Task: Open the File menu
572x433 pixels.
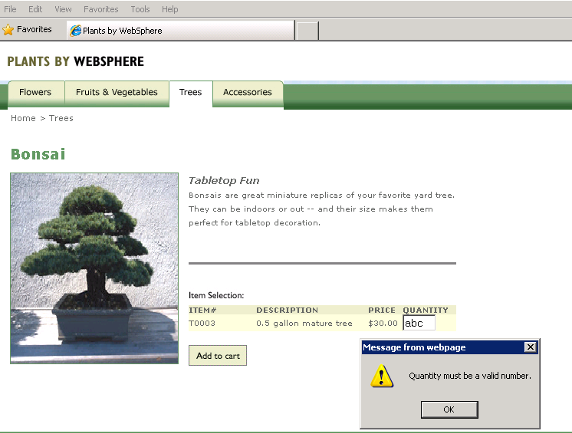Action: 10,9
